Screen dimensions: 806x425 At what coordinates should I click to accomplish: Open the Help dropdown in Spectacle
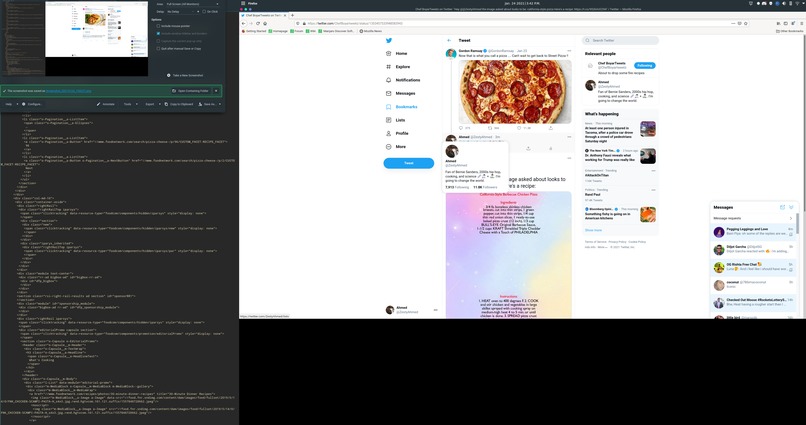coord(10,104)
